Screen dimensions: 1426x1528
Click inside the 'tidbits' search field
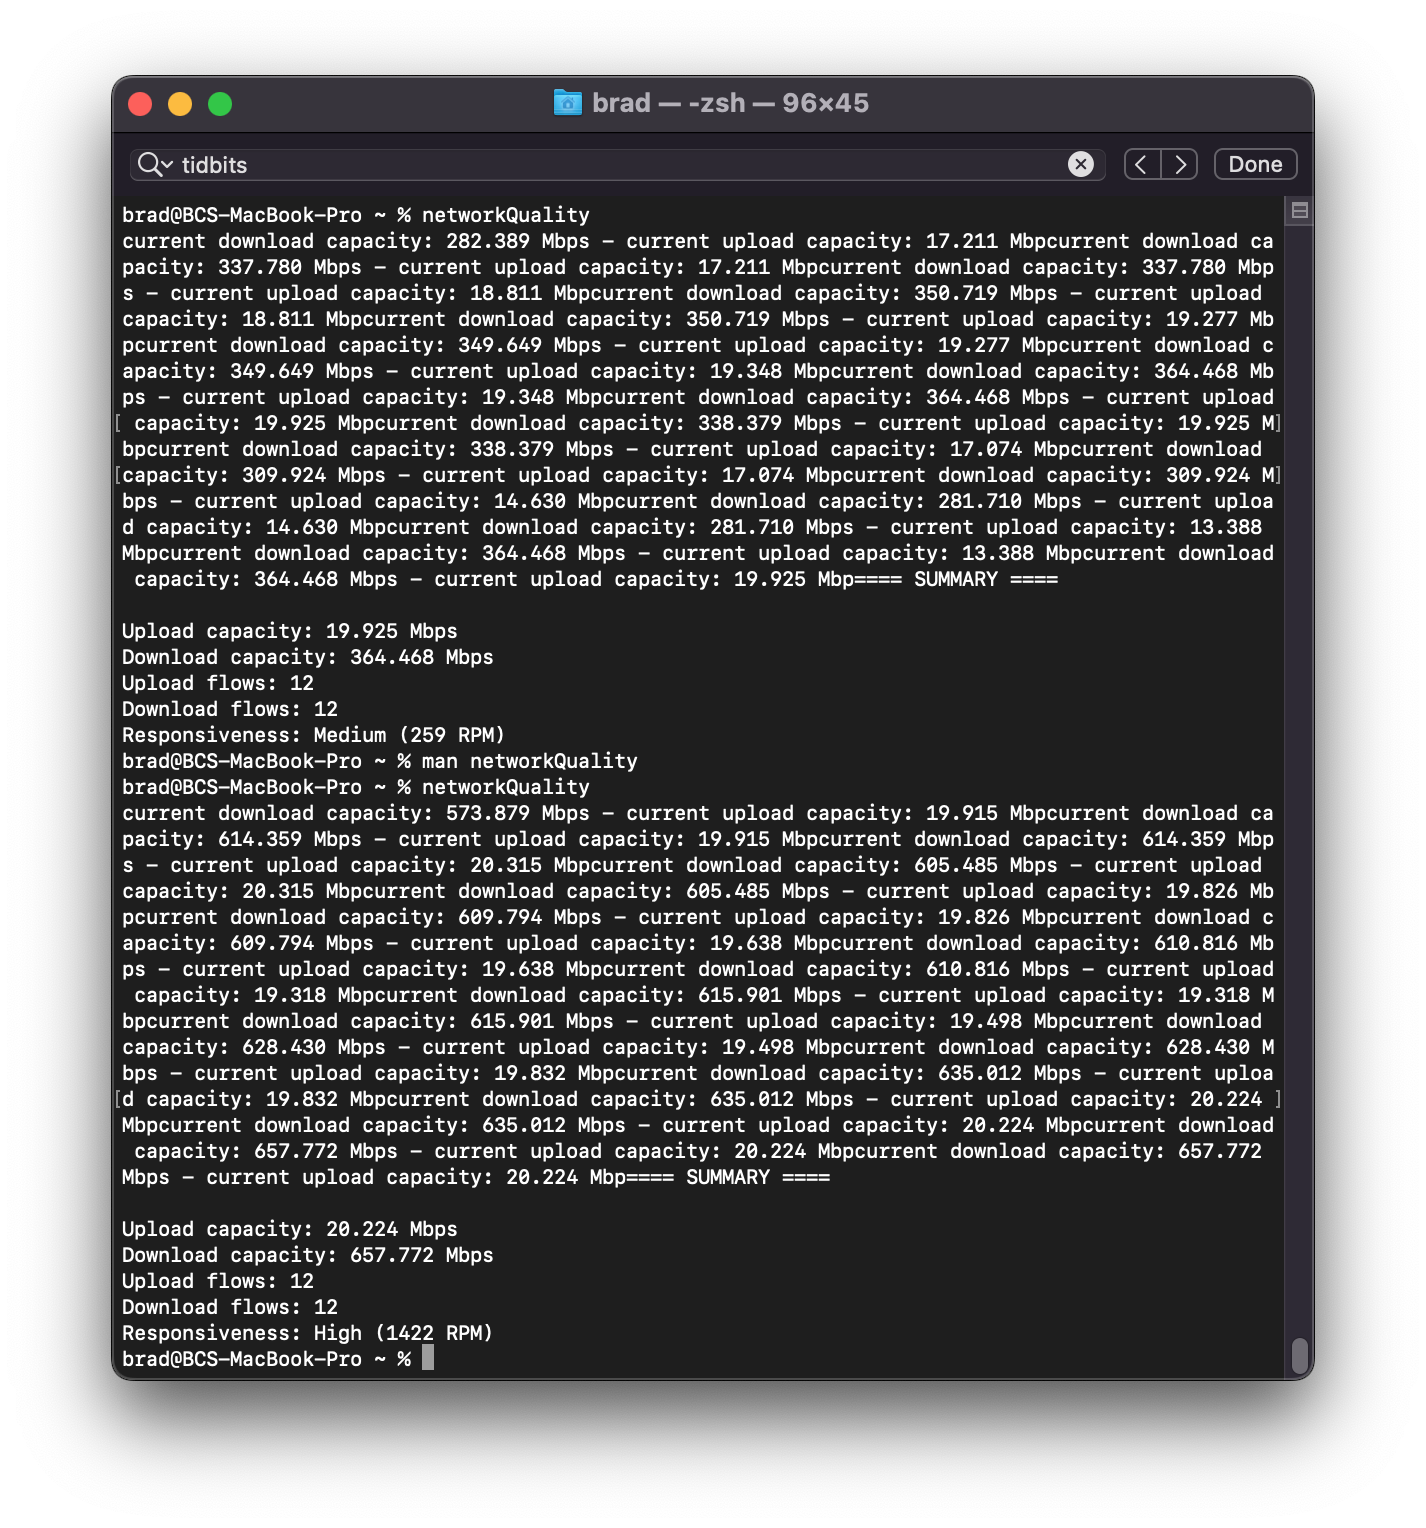tap(618, 164)
